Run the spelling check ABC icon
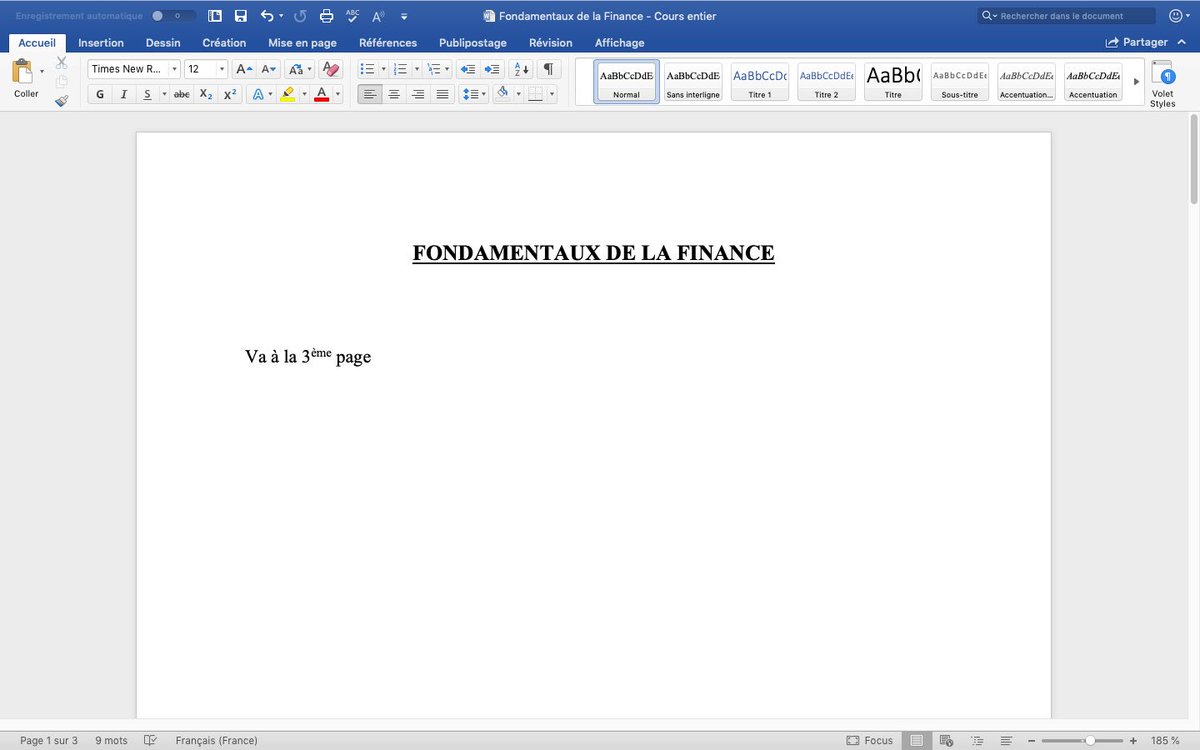Image resolution: width=1200 pixels, height=750 pixels. [x=352, y=16]
